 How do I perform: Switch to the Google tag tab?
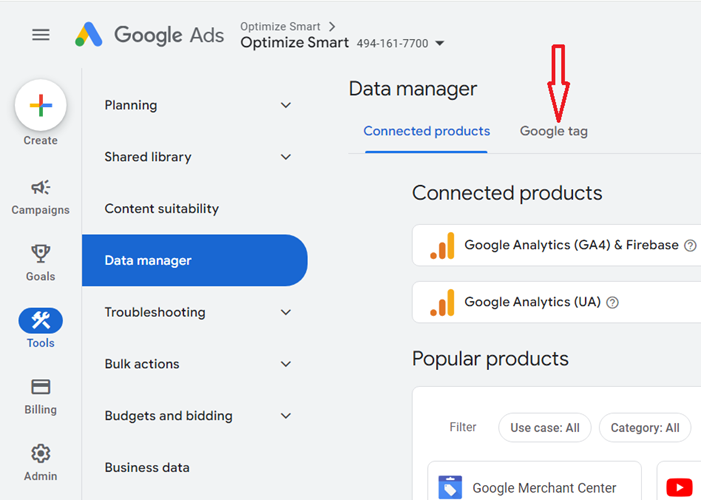[553, 131]
